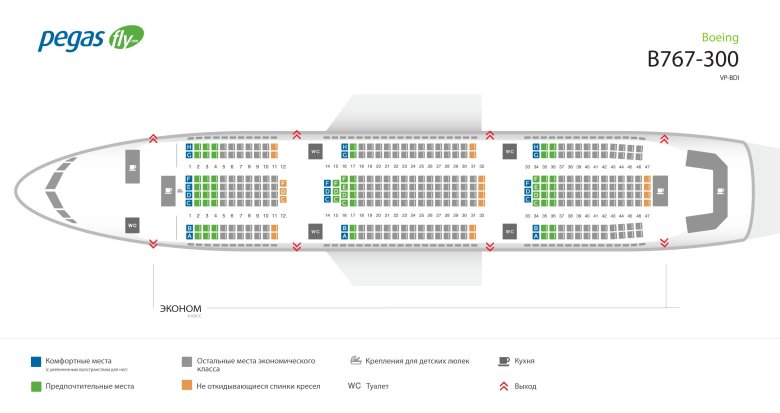
Task: Click the upper front exit arrow near row 1
Action: pyautogui.click(x=152, y=138)
